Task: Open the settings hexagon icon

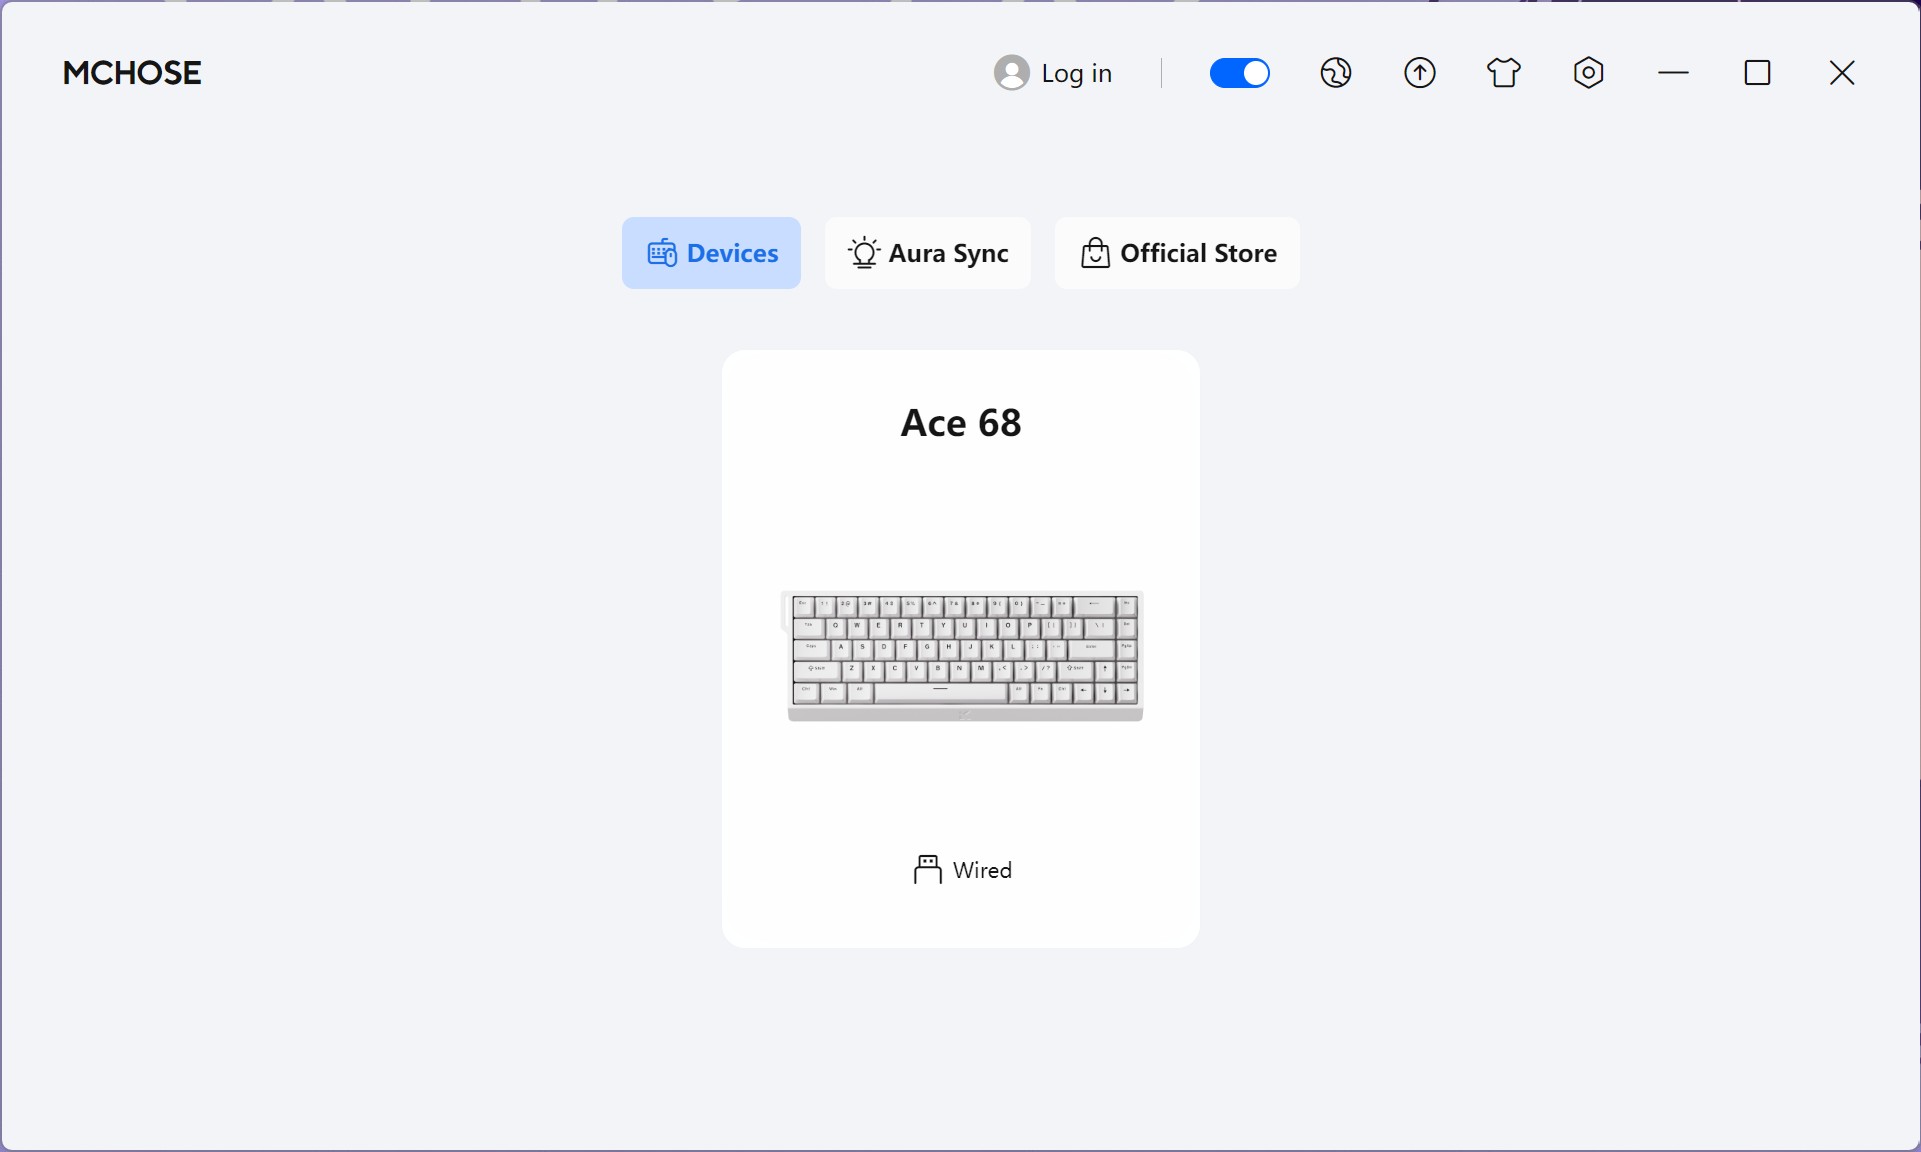Action: (1588, 73)
